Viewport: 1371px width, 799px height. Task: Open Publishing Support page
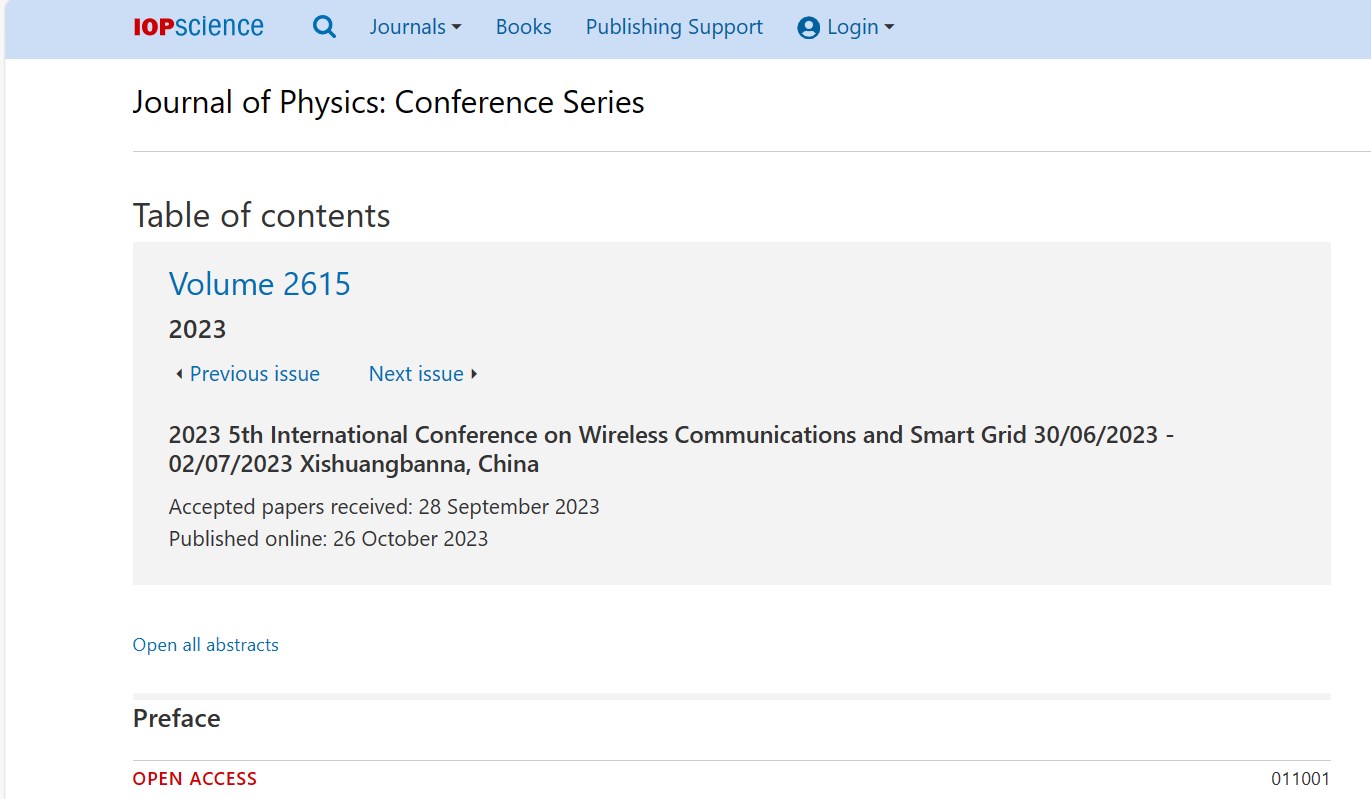[x=674, y=27]
